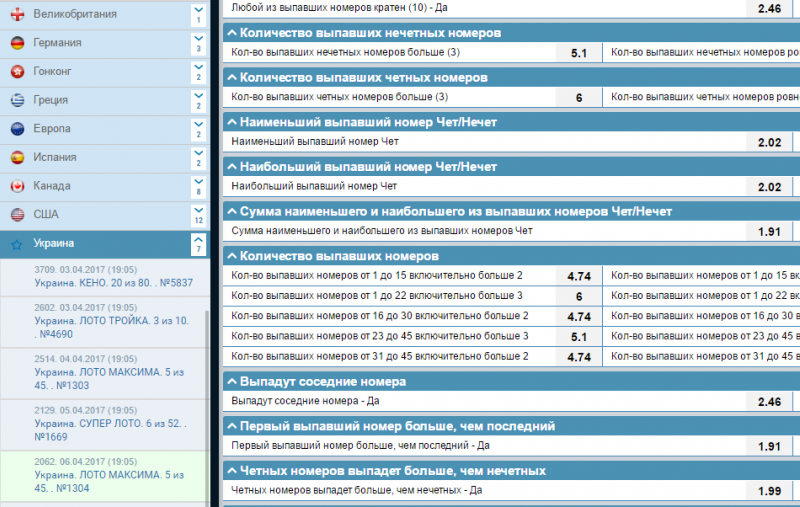
Task: Bet 2.46 on Выпадут соседние номера Да
Action: tap(769, 402)
